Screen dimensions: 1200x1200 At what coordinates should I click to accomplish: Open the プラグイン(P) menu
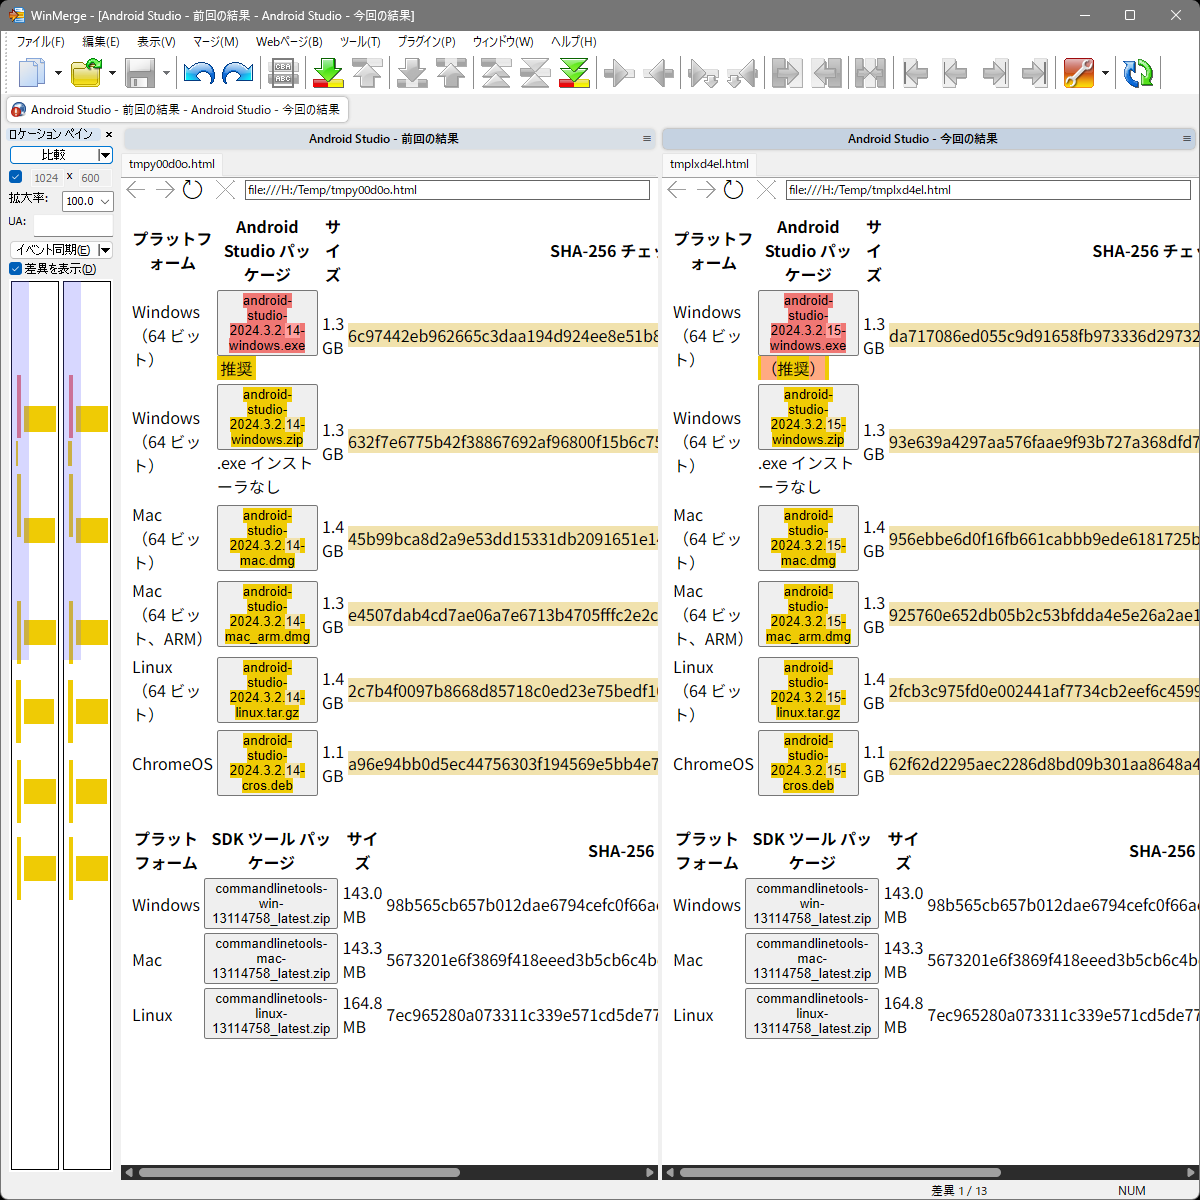426,42
